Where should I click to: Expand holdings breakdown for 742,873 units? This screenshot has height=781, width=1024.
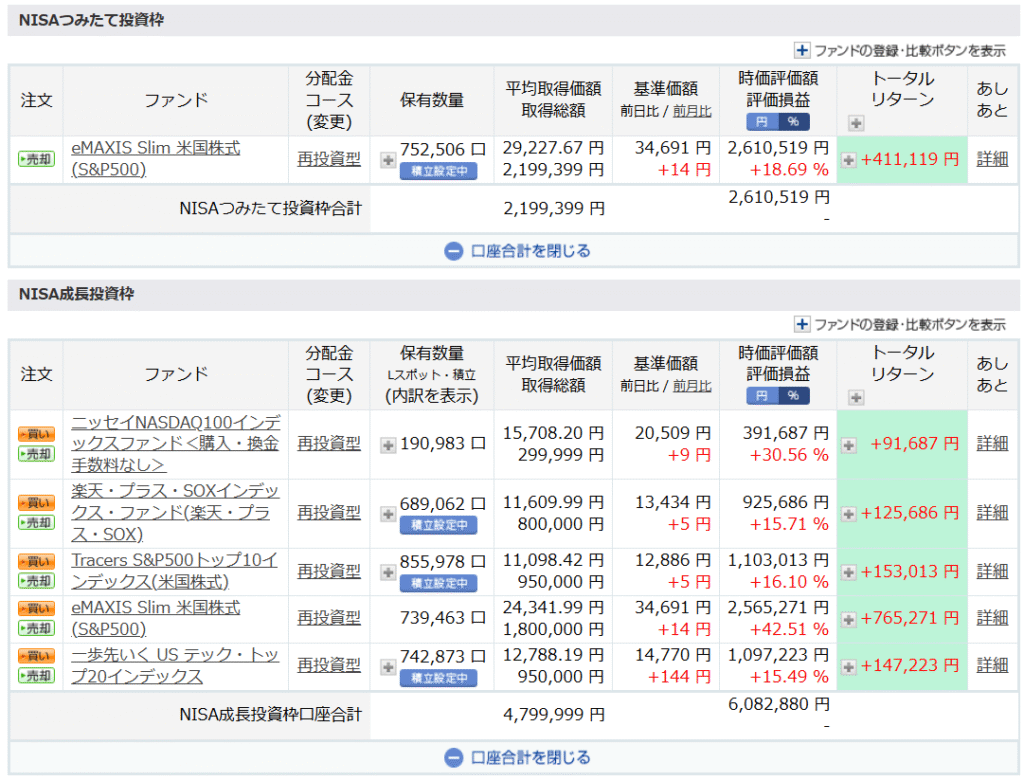(388, 667)
